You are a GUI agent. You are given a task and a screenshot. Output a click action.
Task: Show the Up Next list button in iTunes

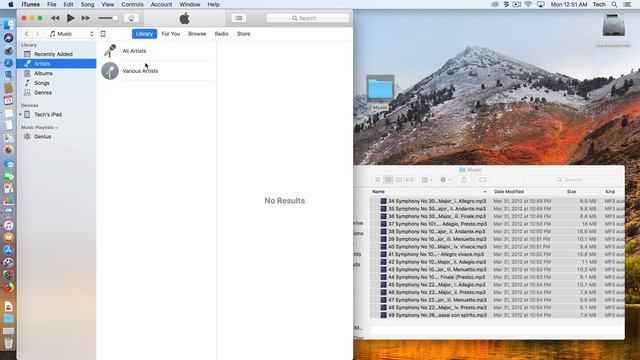[x=239, y=18]
